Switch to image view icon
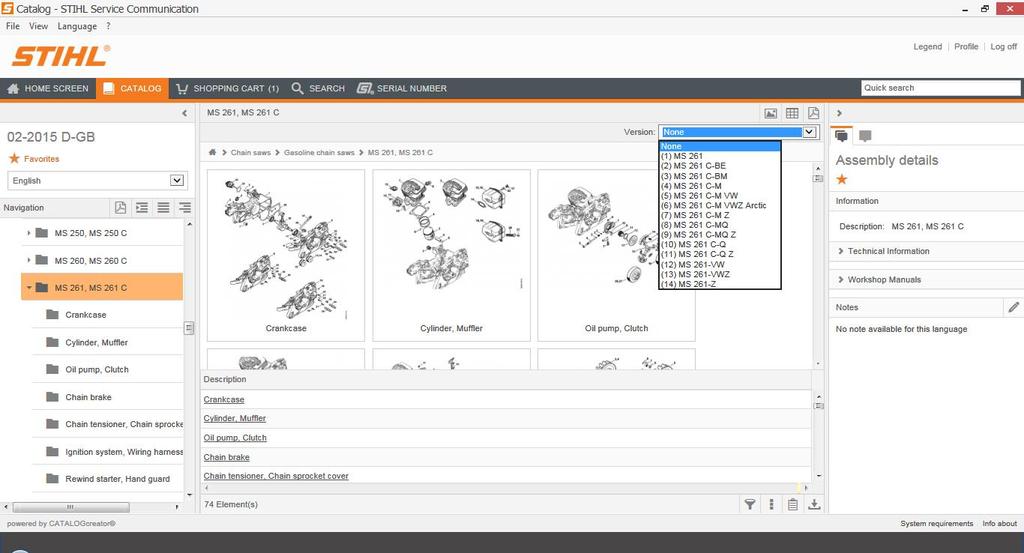1024x553 pixels. tap(771, 113)
